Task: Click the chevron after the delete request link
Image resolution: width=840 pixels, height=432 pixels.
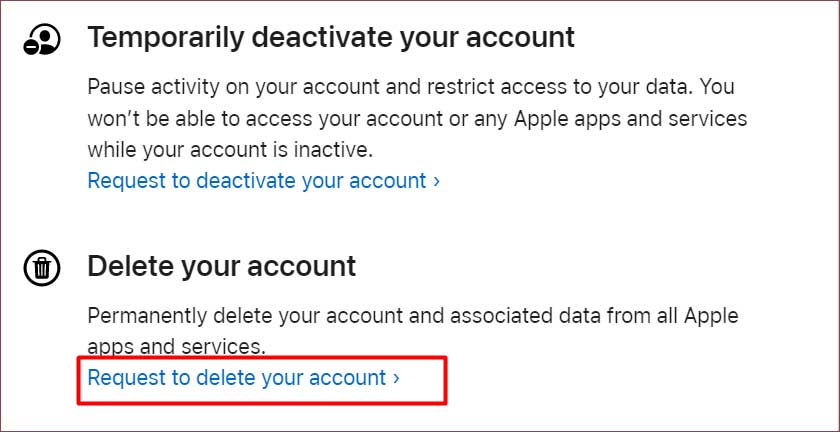Action: (x=396, y=378)
